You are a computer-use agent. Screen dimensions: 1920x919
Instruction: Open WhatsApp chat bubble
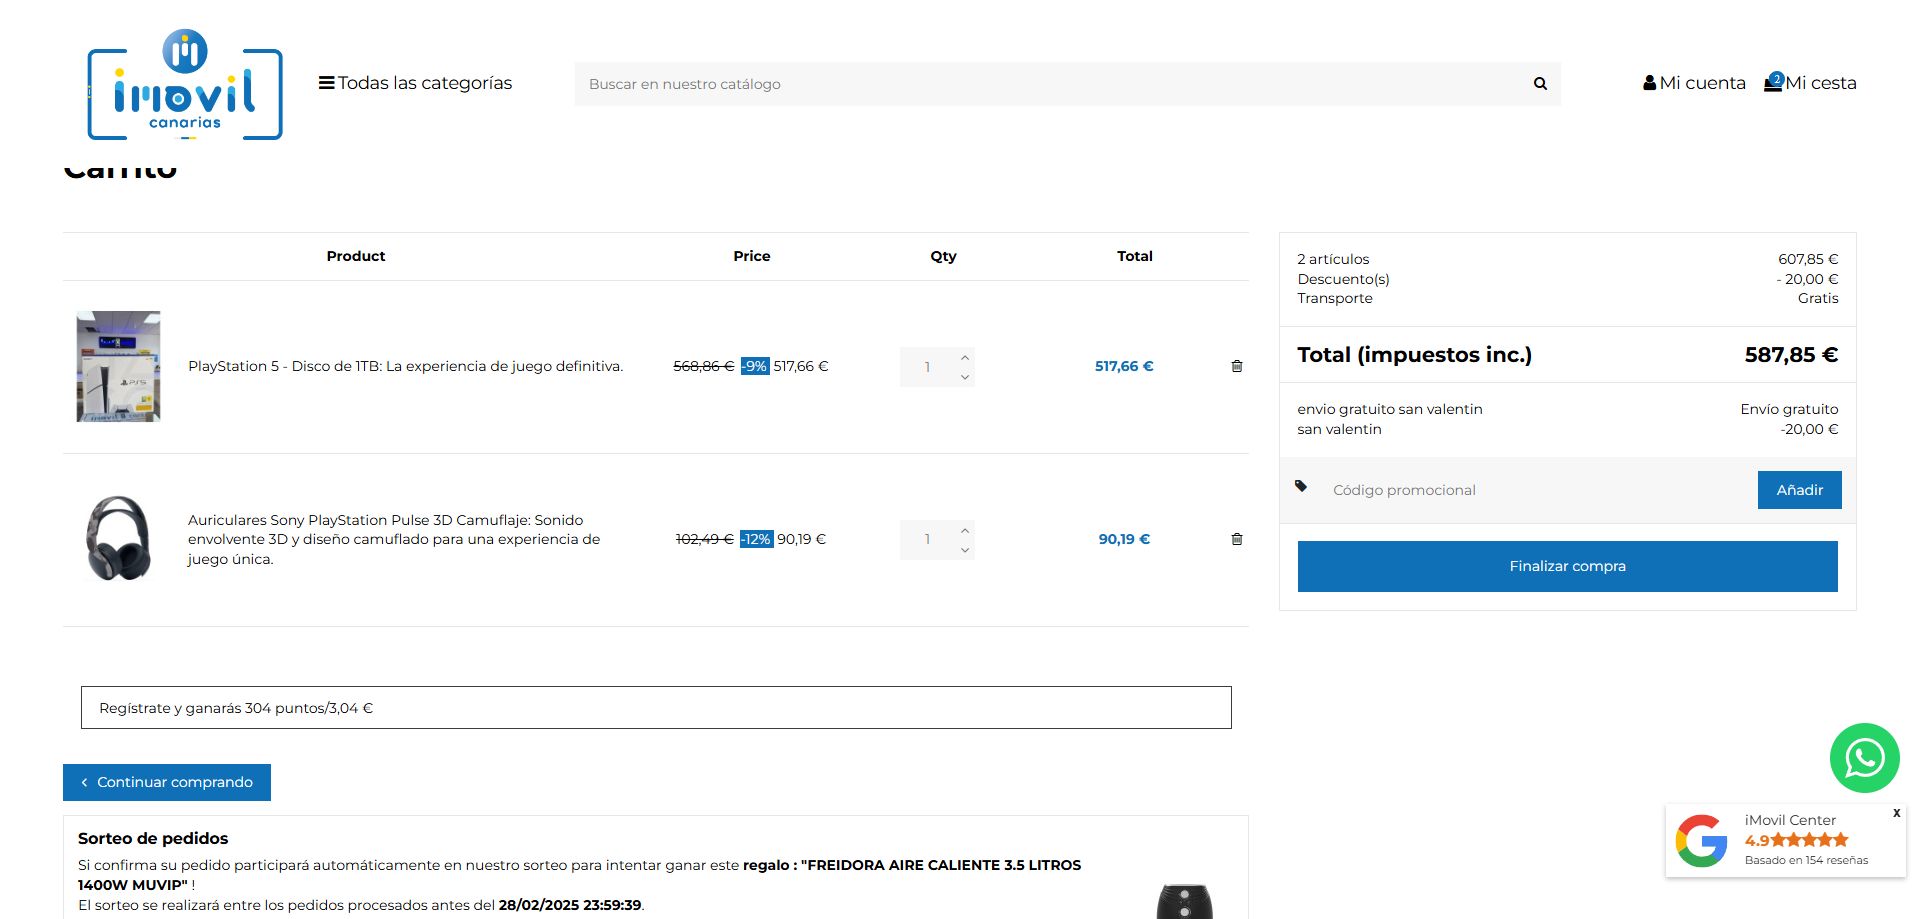(1864, 758)
